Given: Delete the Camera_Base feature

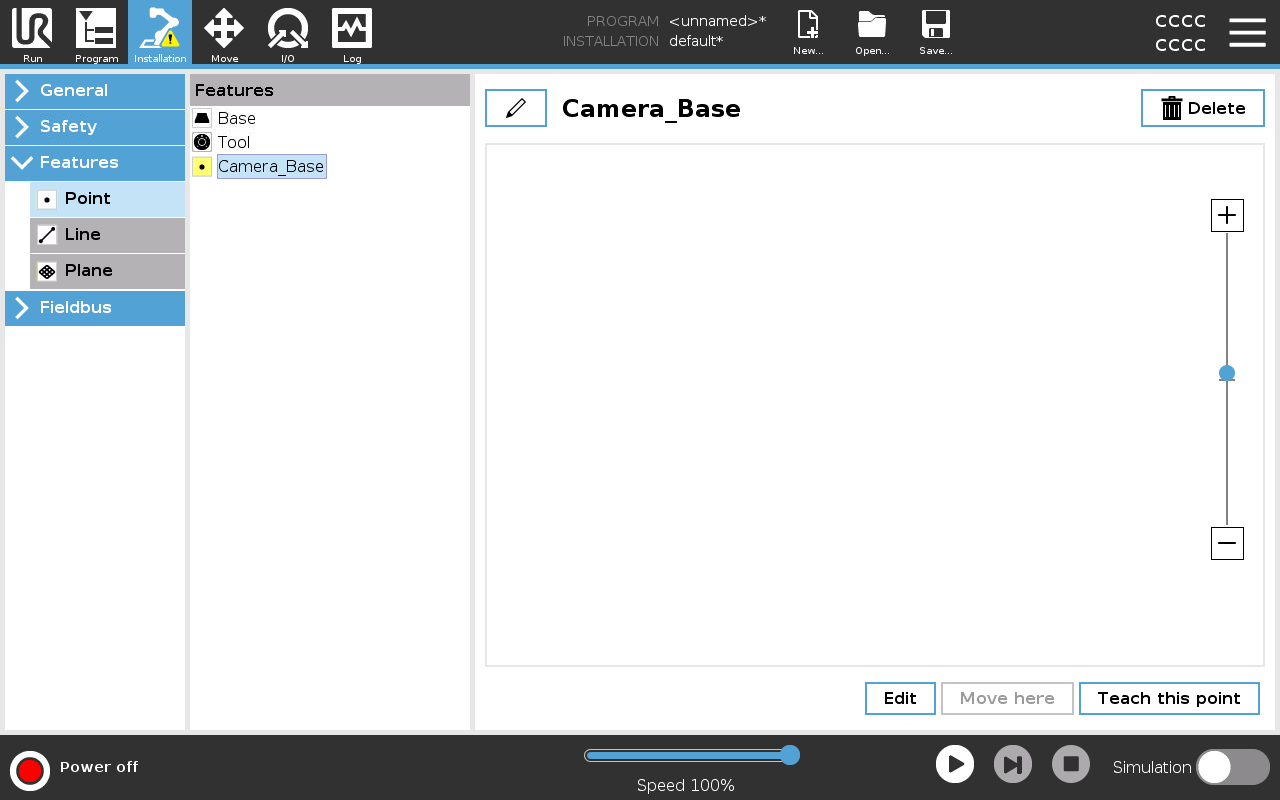Looking at the screenshot, I should click(x=1202, y=108).
